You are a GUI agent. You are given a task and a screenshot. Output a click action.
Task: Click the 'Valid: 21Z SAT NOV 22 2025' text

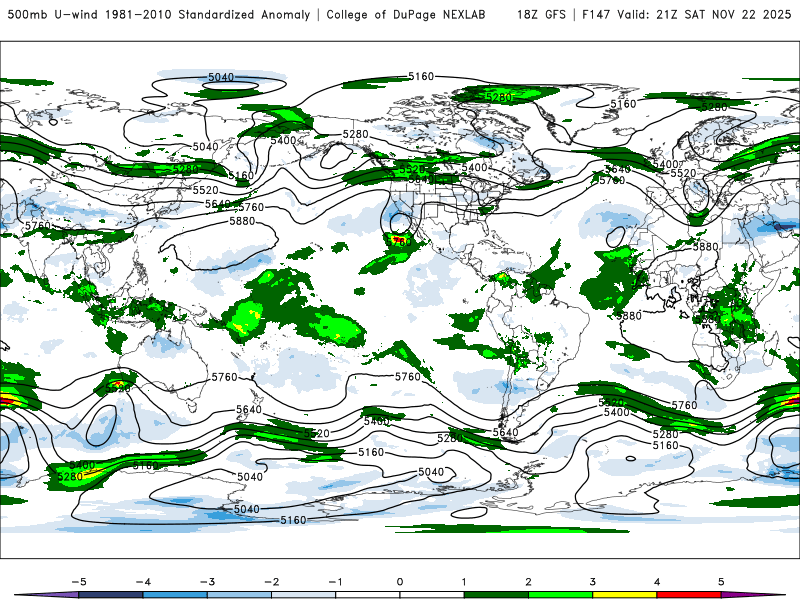click(704, 14)
